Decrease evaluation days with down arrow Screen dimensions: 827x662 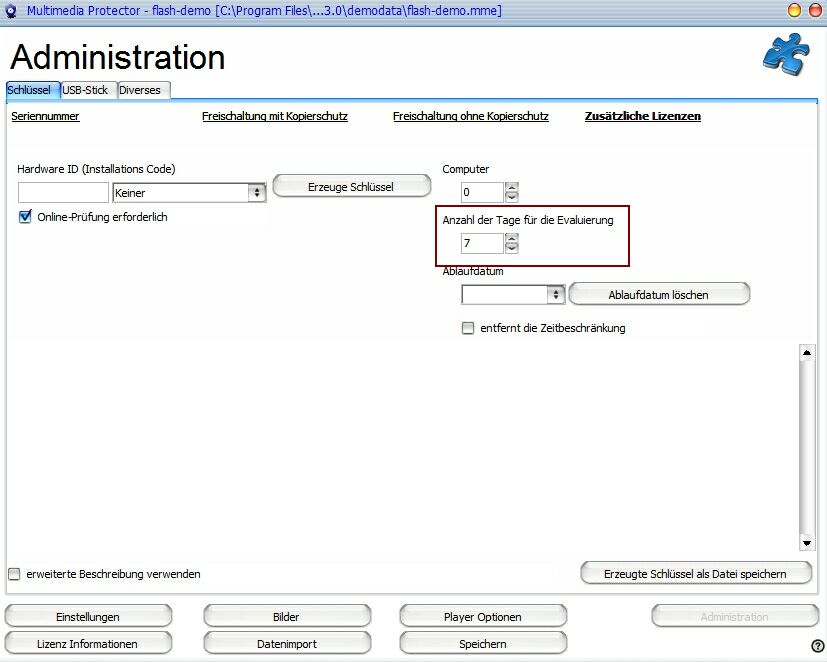pos(512,248)
